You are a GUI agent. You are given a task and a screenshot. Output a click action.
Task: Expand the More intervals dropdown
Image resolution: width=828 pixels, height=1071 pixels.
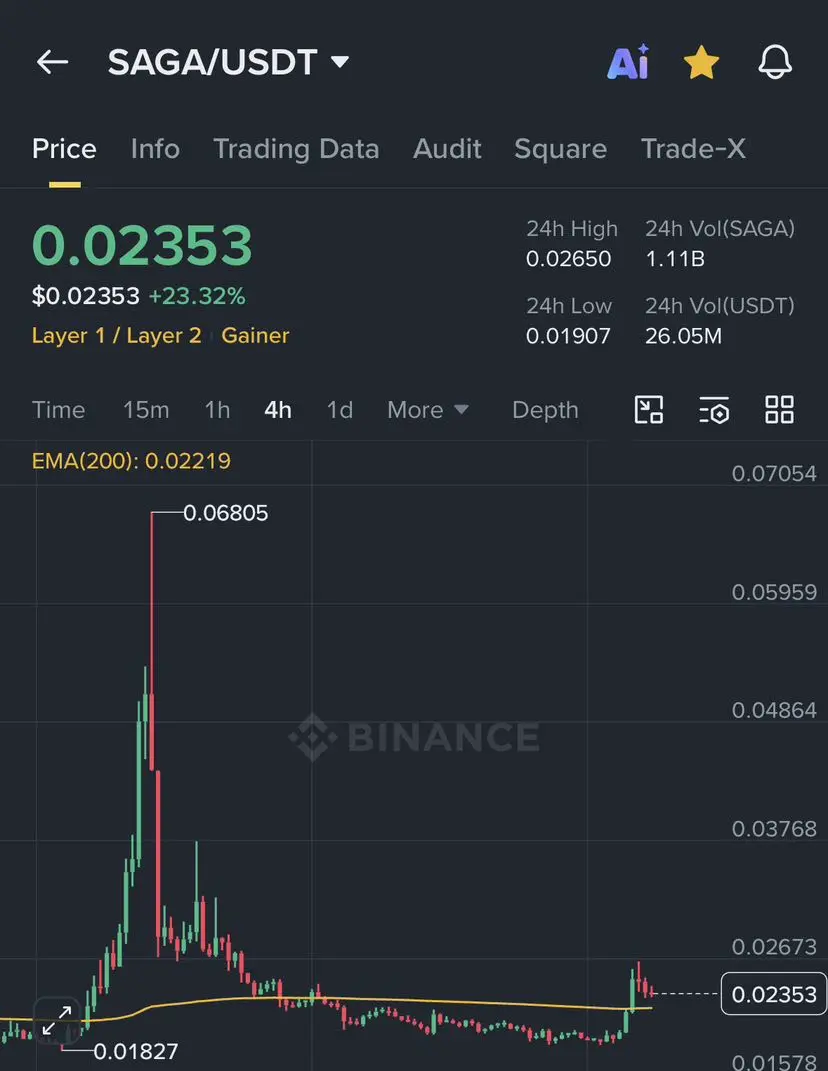click(428, 410)
